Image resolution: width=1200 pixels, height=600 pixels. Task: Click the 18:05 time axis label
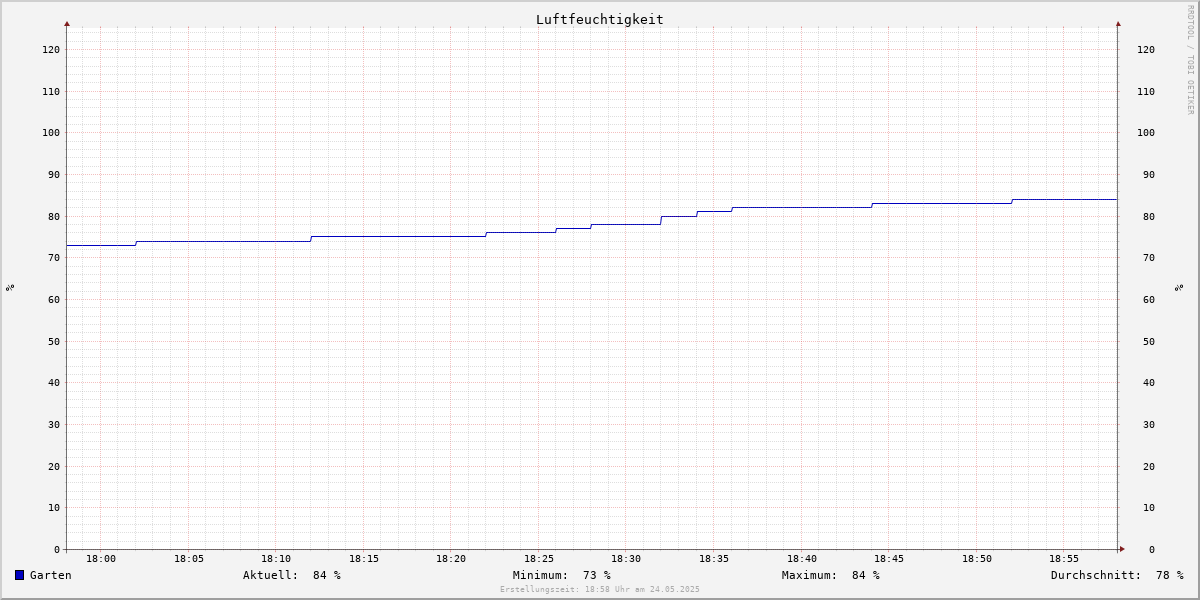point(189,559)
